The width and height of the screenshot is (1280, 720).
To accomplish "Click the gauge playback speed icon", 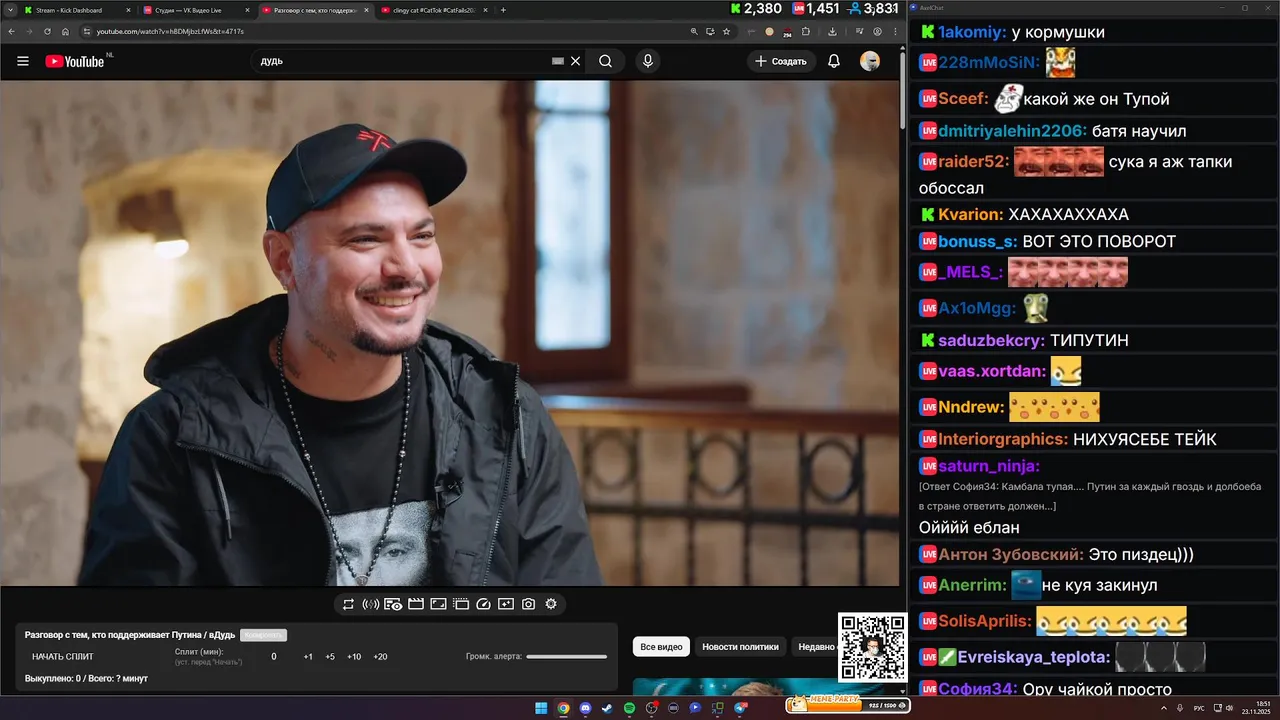I will point(484,604).
